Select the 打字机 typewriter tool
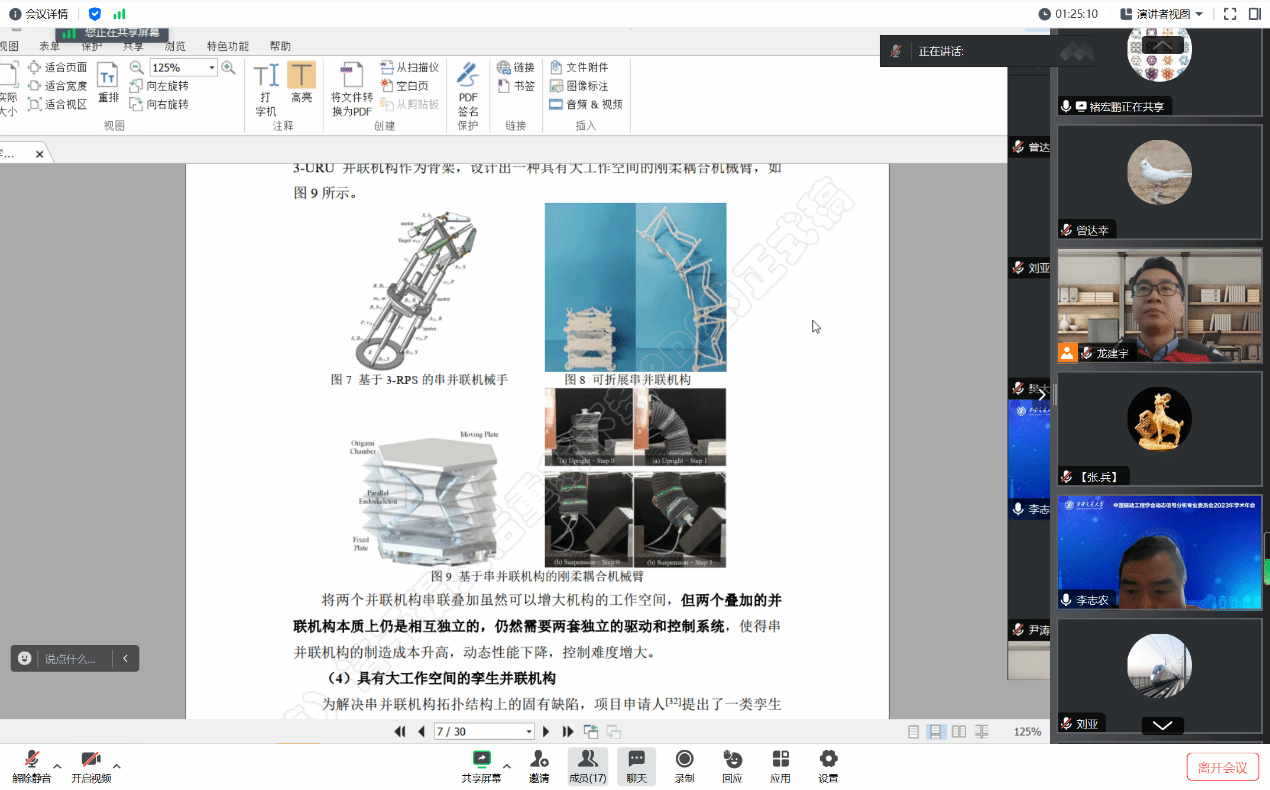Viewport: 1270px width, 790px height. pyautogui.click(x=266, y=90)
